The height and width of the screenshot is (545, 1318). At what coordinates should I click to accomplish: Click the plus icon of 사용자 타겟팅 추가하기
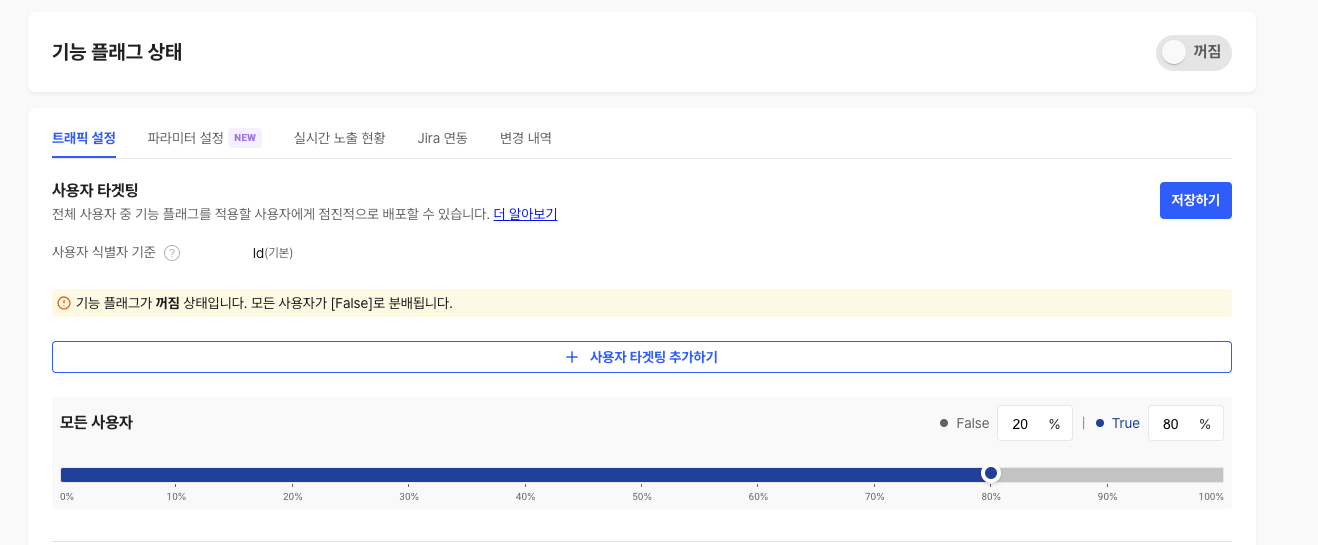point(572,357)
